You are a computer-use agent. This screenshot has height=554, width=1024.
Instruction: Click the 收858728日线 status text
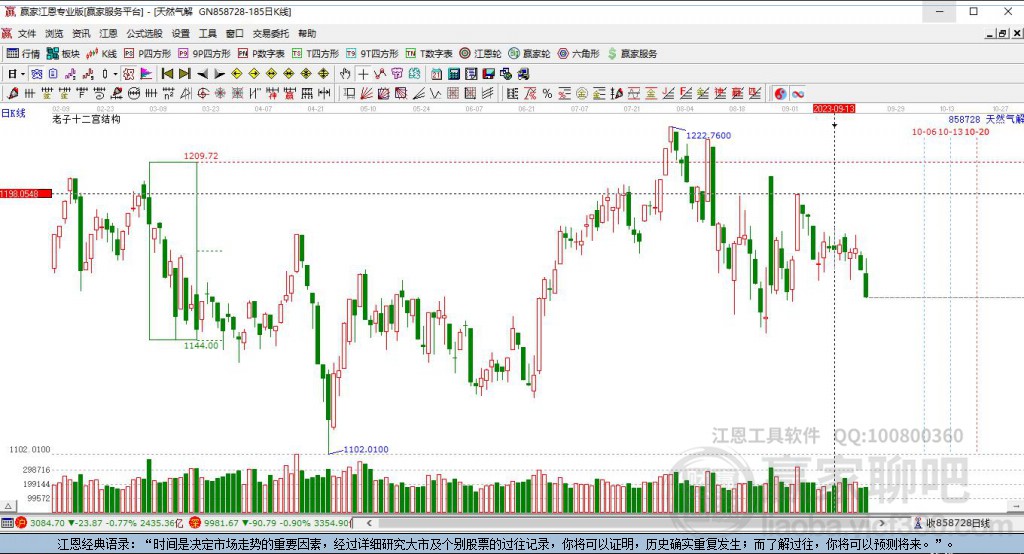click(x=957, y=523)
